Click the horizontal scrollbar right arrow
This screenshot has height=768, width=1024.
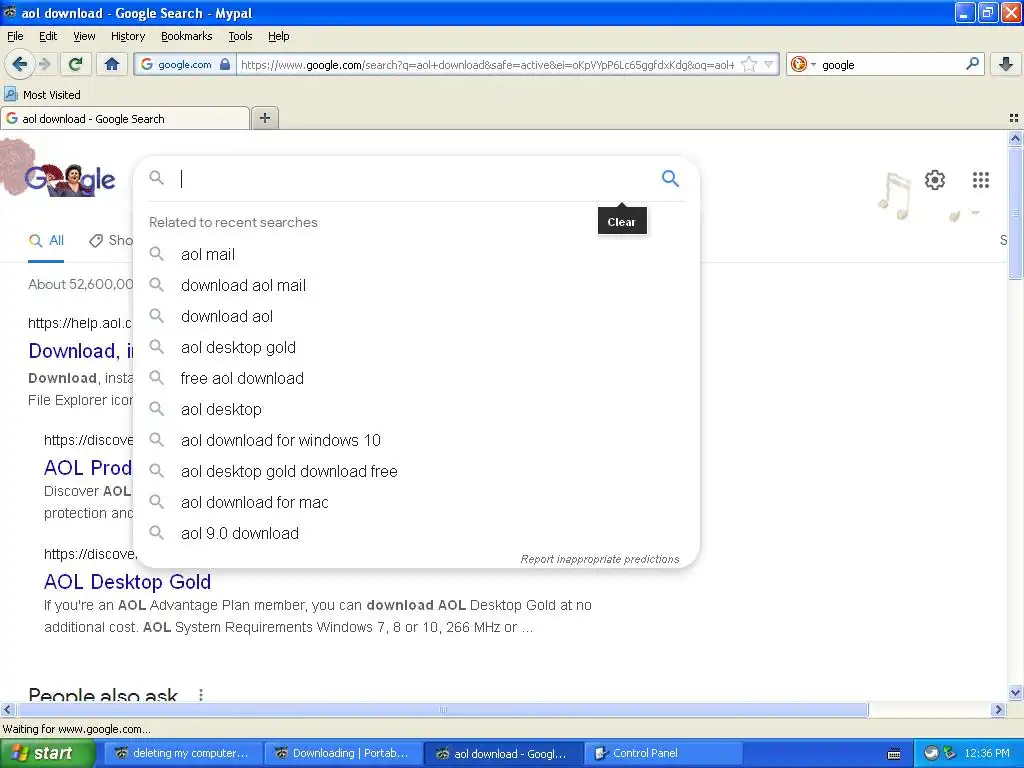pyautogui.click(x=998, y=709)
